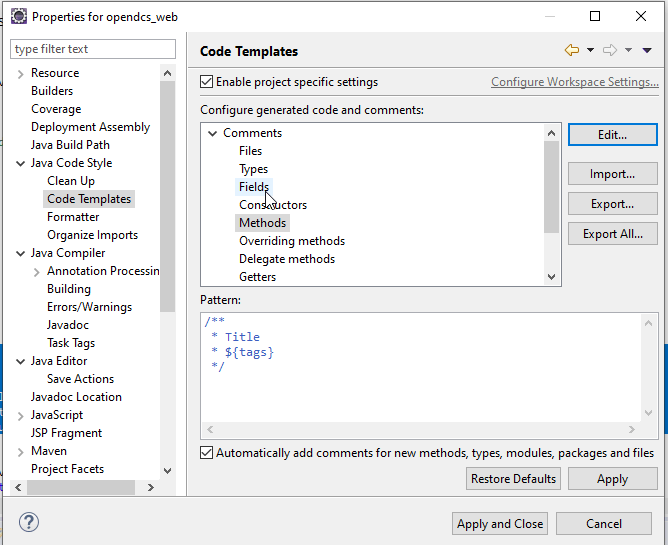Select Errors/Warnings page

click(x=89, y=307)
